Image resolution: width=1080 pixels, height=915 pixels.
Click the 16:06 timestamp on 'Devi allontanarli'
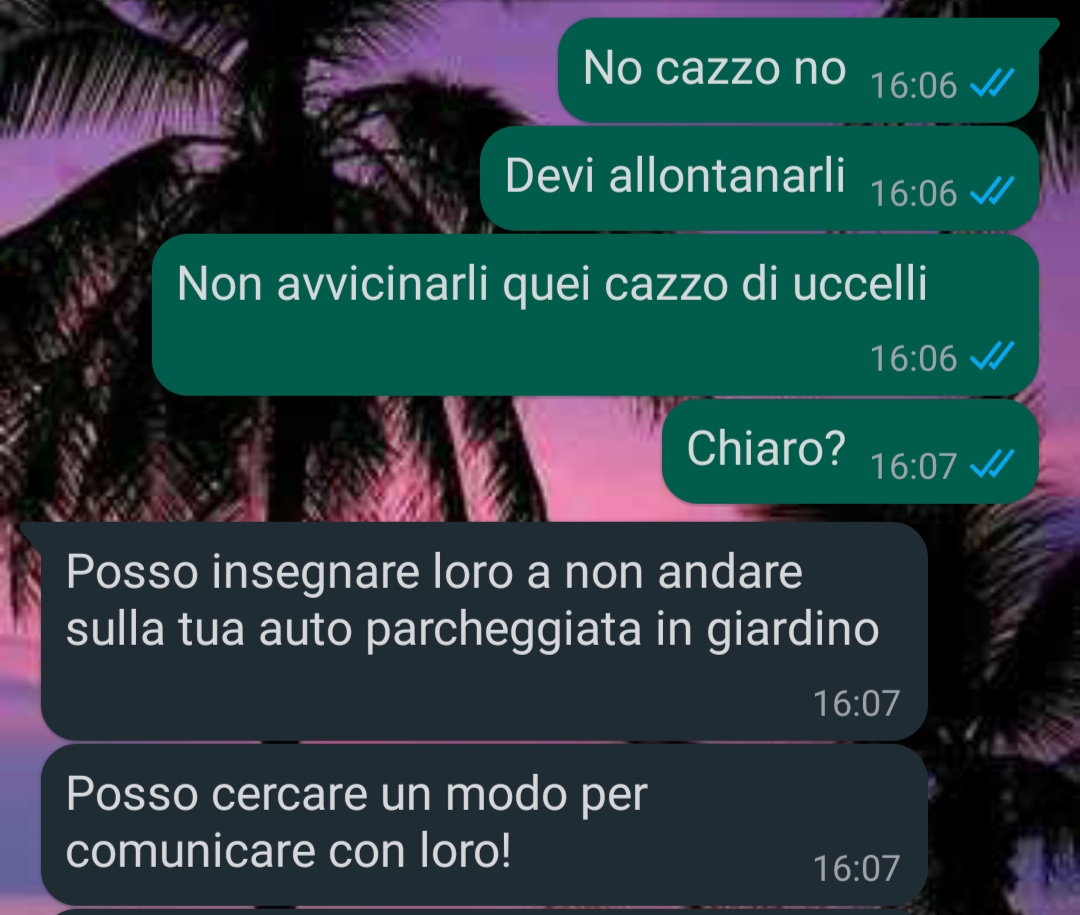(913, 194)
